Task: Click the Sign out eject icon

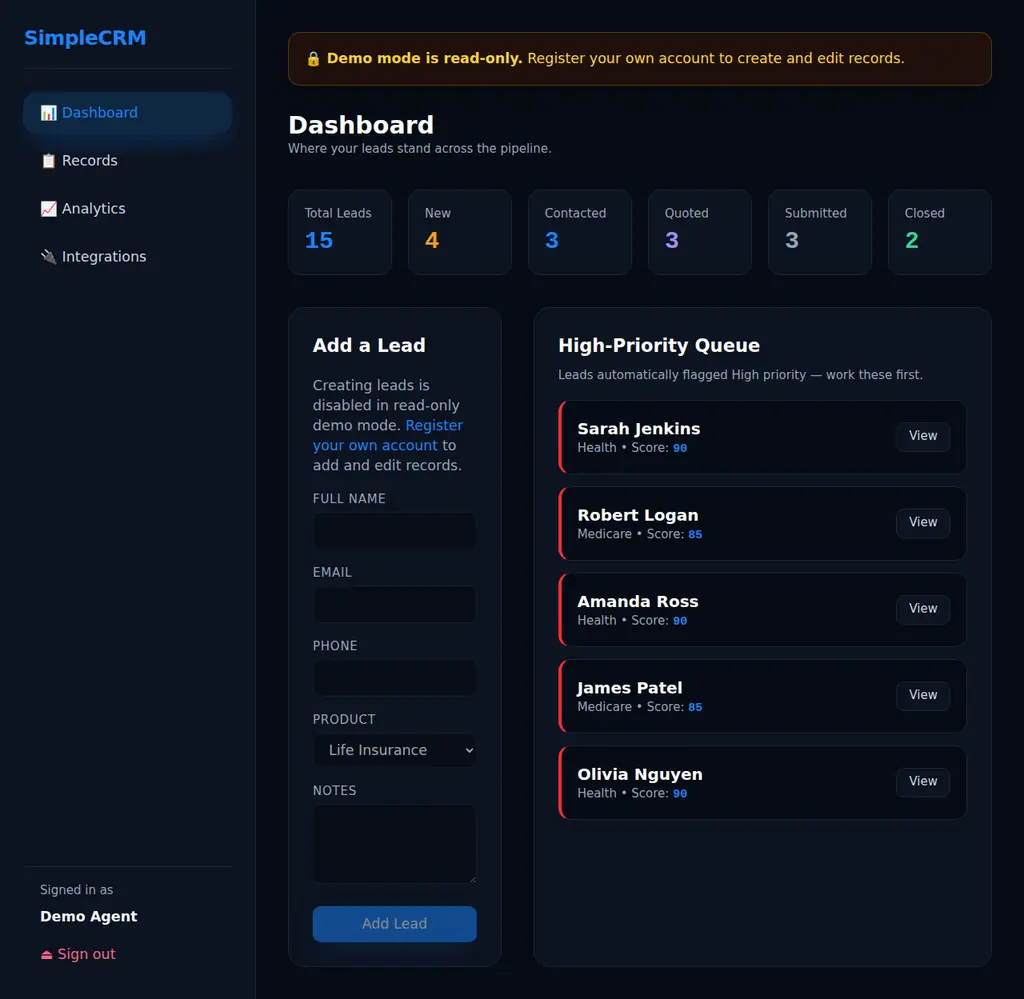Action: (46, 955)
